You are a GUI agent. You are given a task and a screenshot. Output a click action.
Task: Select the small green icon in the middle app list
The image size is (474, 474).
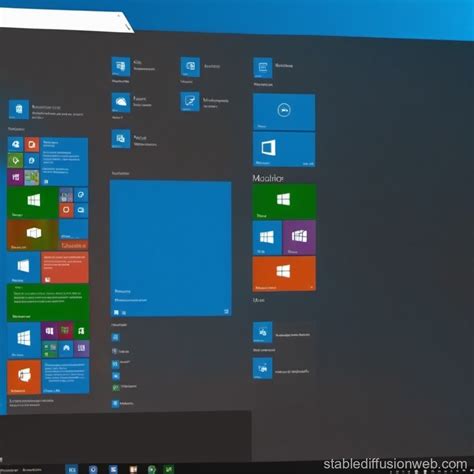click(x=116, y=388)
